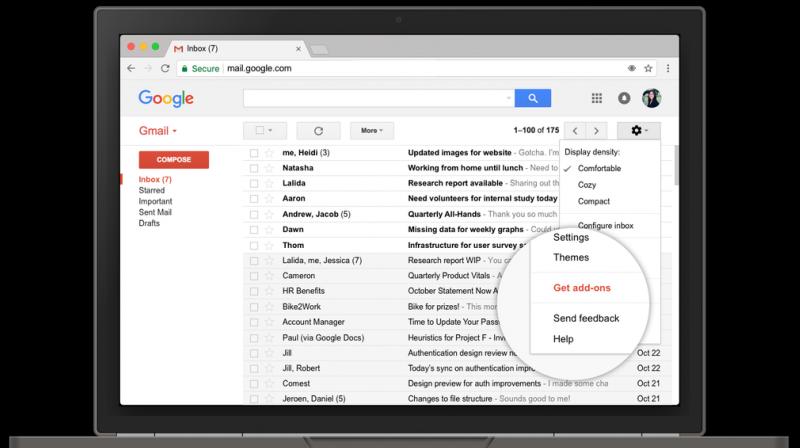Tick the Jeroen, Daniel (5) checkbox

[254, 399]
